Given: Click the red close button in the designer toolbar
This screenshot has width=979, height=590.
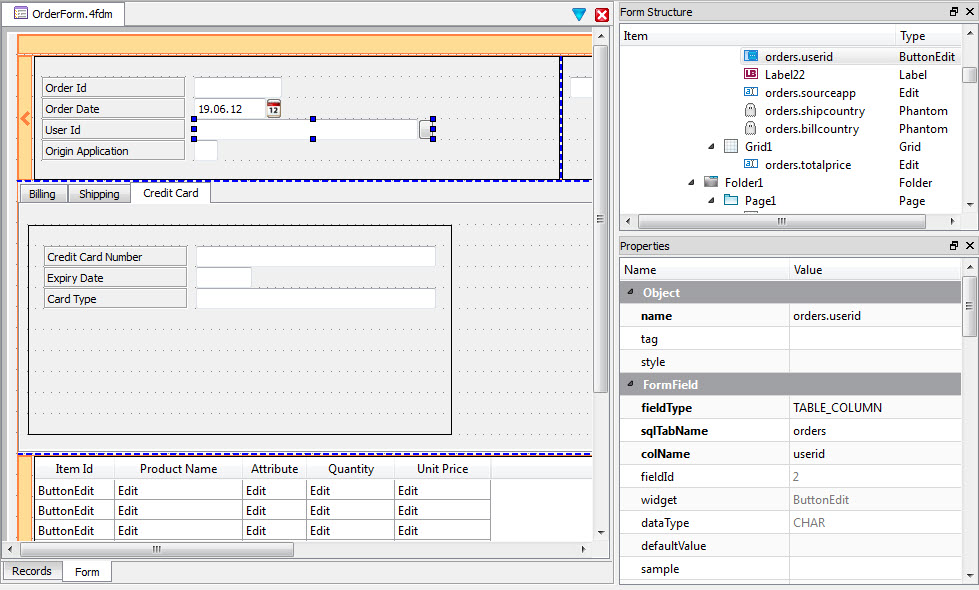Looking at the screenshot, I should coord(600,15).
